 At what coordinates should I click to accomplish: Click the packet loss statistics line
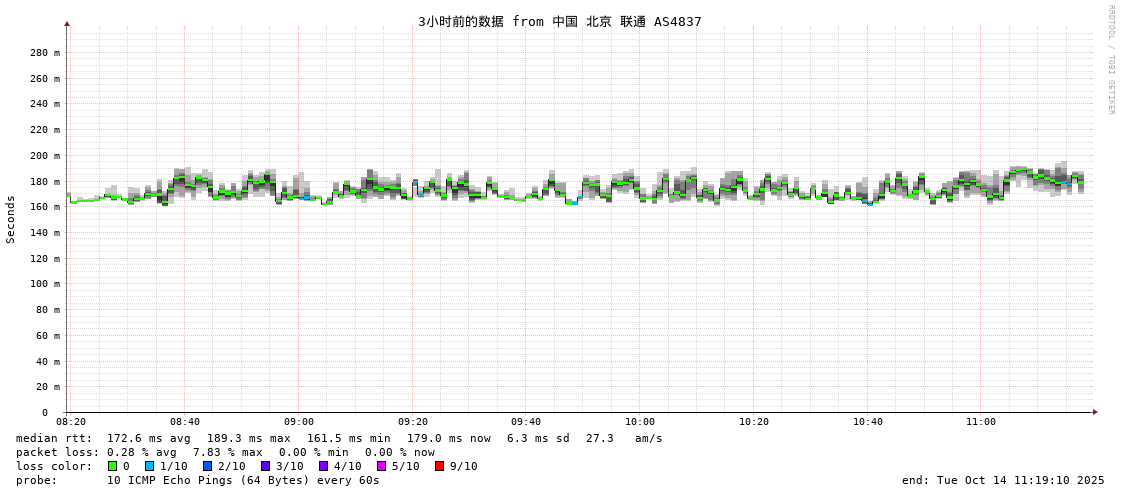tap(225, 452)
